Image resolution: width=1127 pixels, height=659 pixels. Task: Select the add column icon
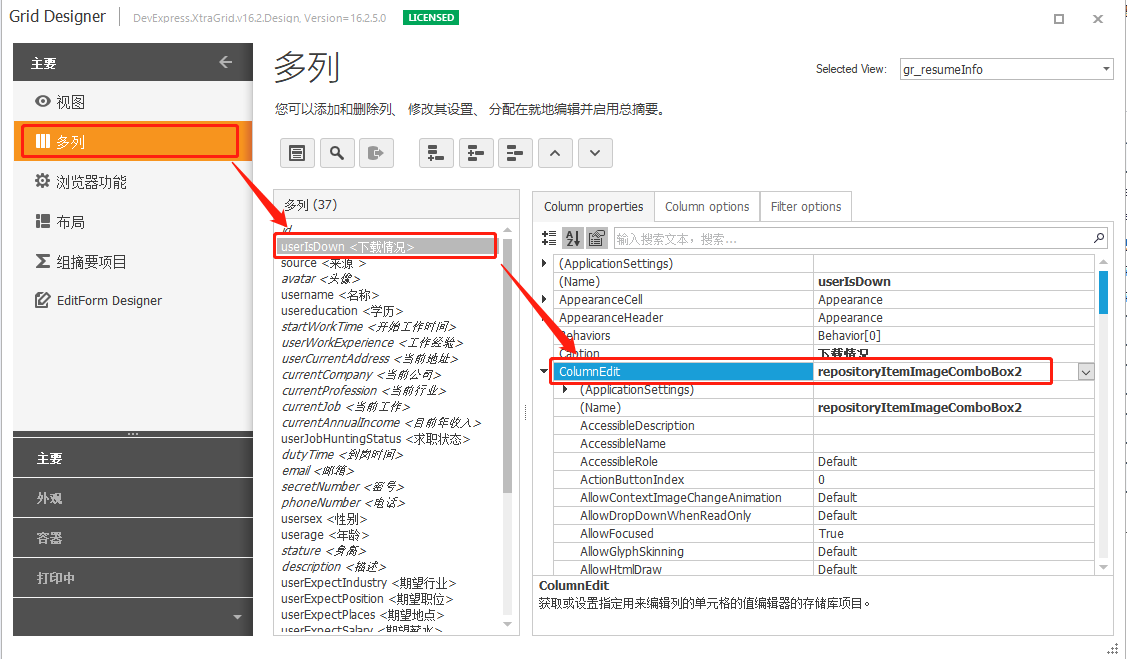pyautogui.click(x=435, y=152)
